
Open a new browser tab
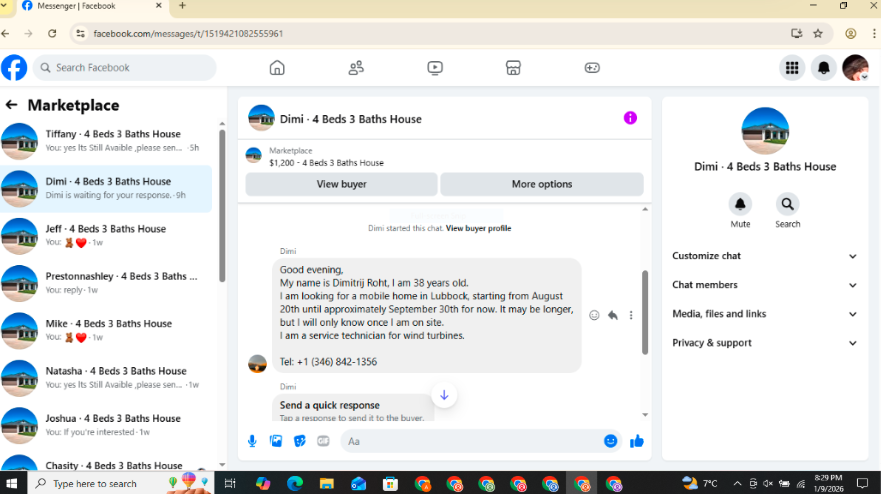[182, 6]
